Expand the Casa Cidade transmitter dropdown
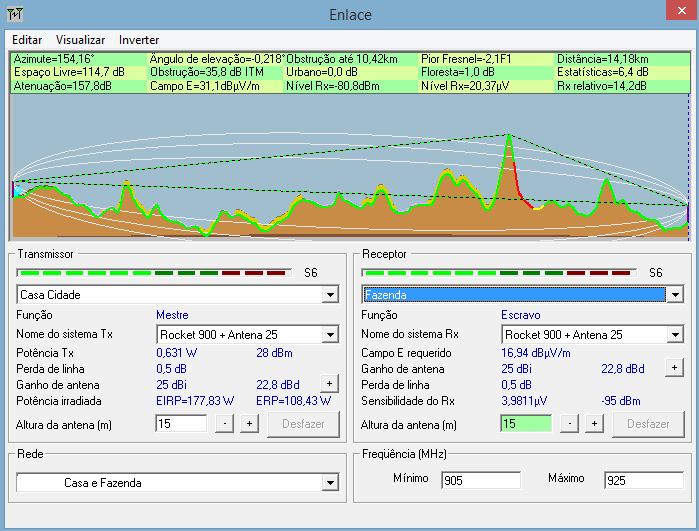Viewport: 699px width, 531px height. coord(330,295)
